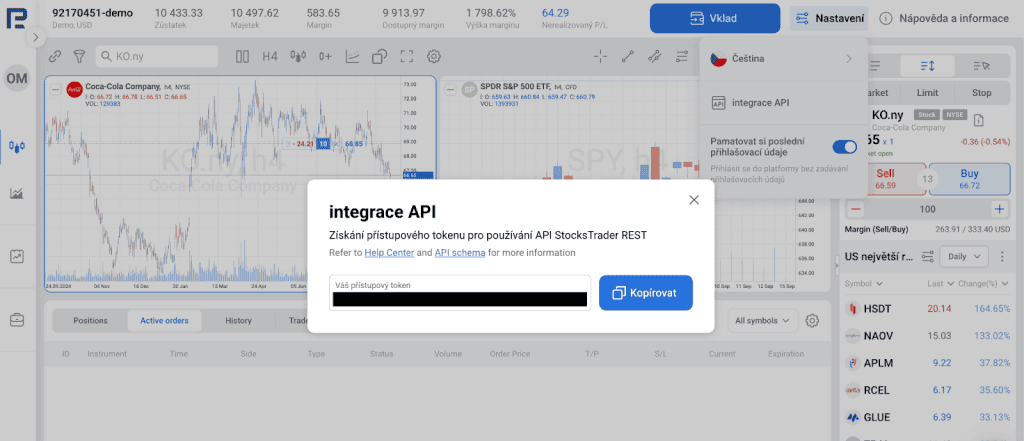Select the APLM watchlist row

click(927, 363)
